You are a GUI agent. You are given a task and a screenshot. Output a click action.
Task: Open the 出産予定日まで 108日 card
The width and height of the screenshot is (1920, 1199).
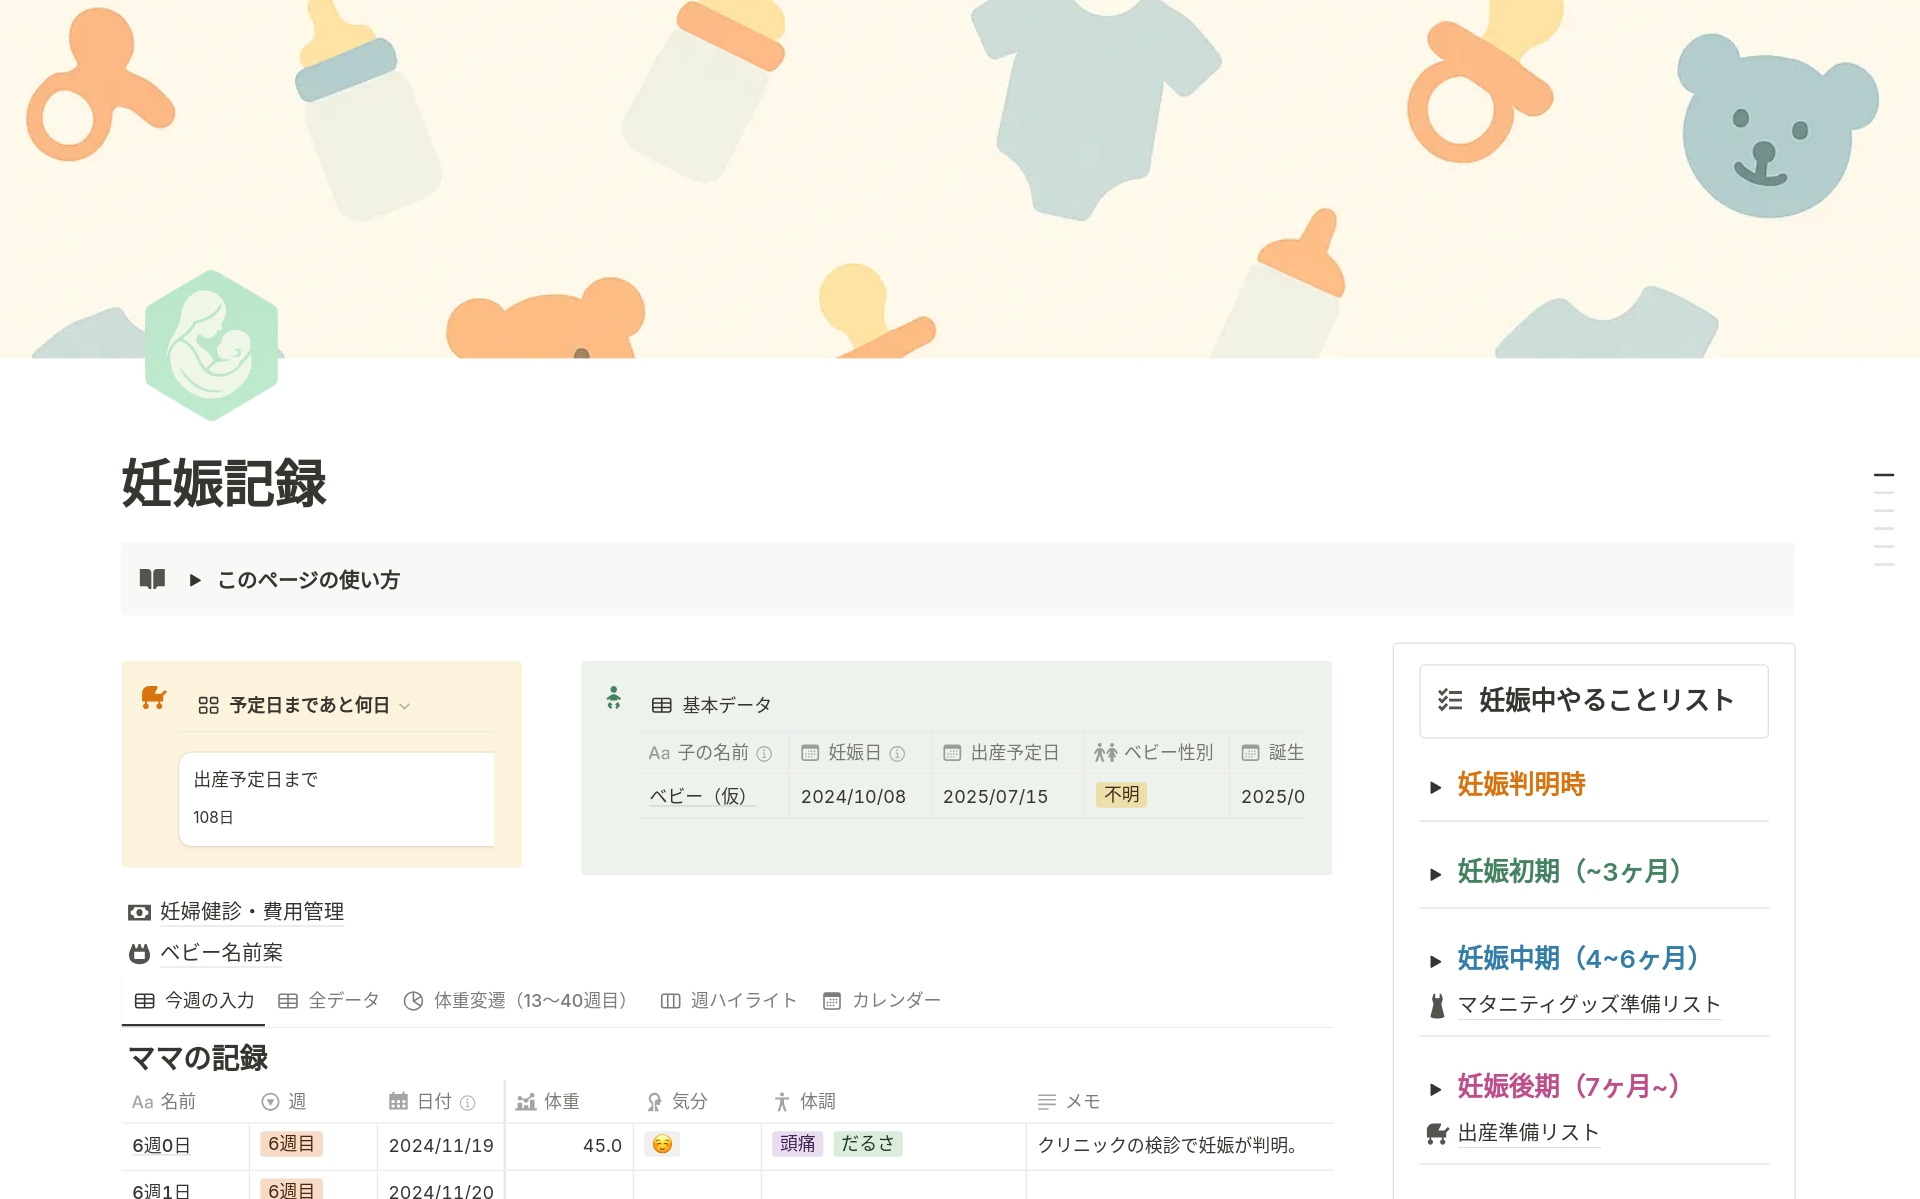click(x=336, y=799)
